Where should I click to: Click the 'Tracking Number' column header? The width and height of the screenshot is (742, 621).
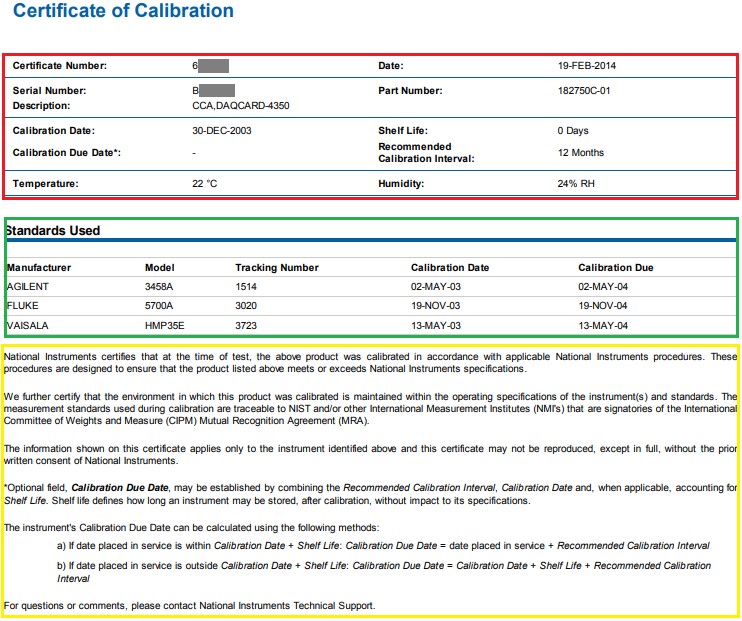click(x=277, y=267)
